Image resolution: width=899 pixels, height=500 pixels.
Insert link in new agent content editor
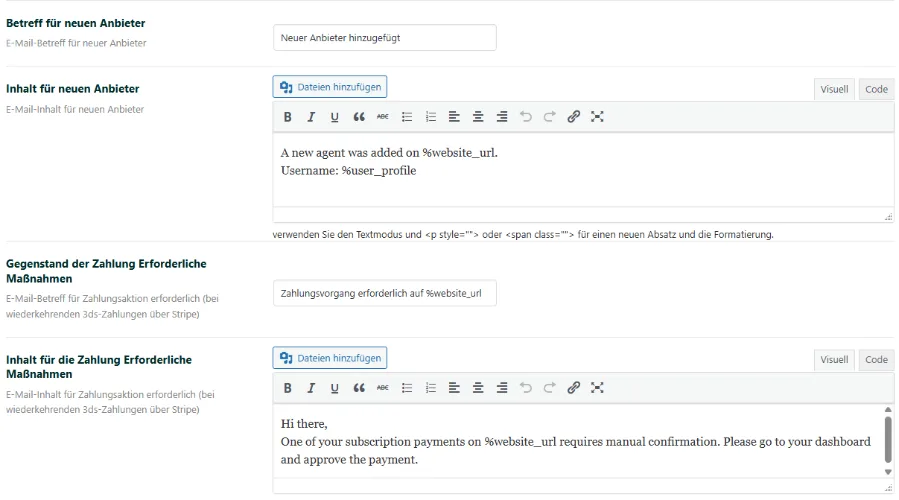[573, 117]
